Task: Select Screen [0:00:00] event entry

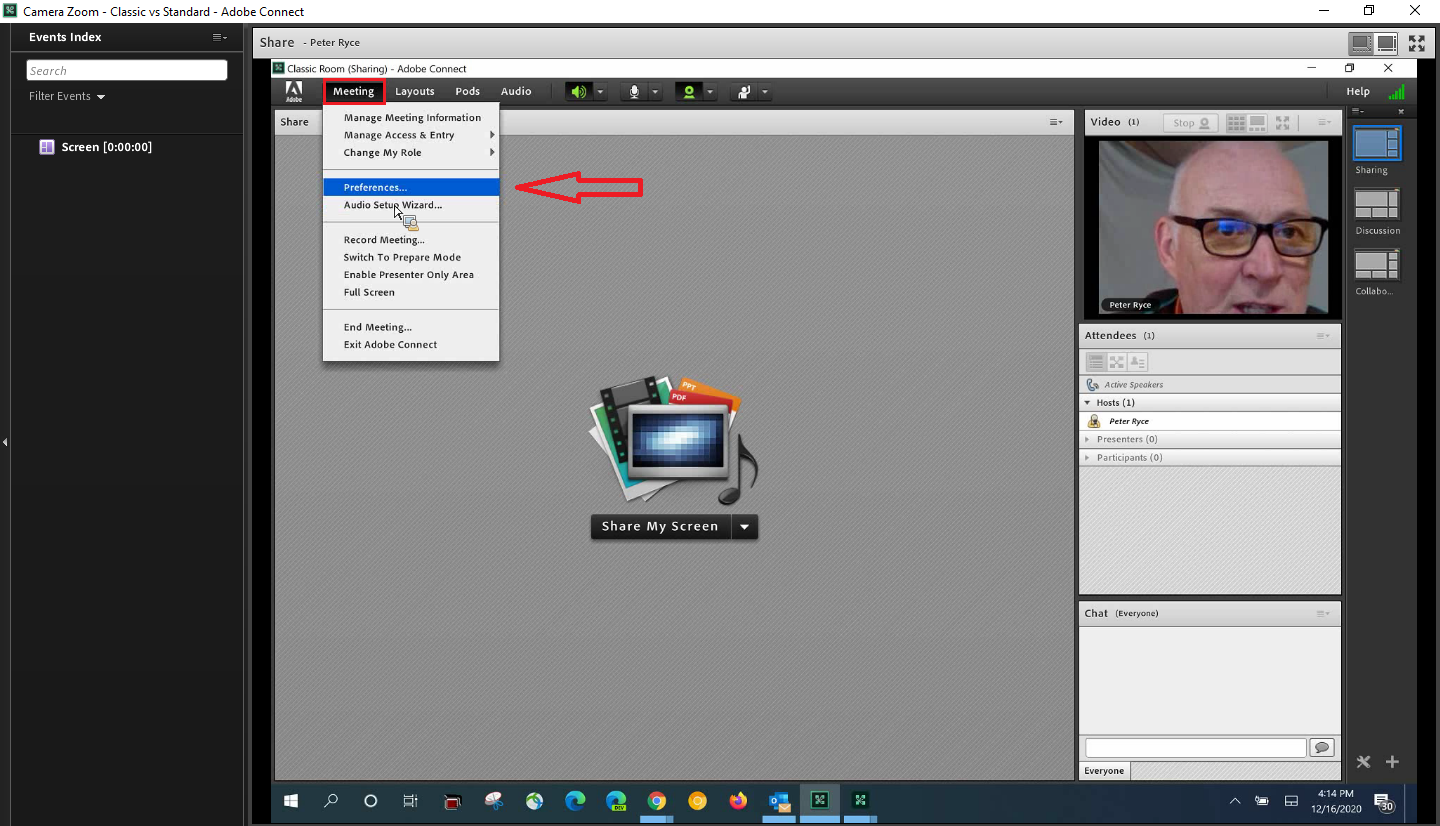Action: 106,147
